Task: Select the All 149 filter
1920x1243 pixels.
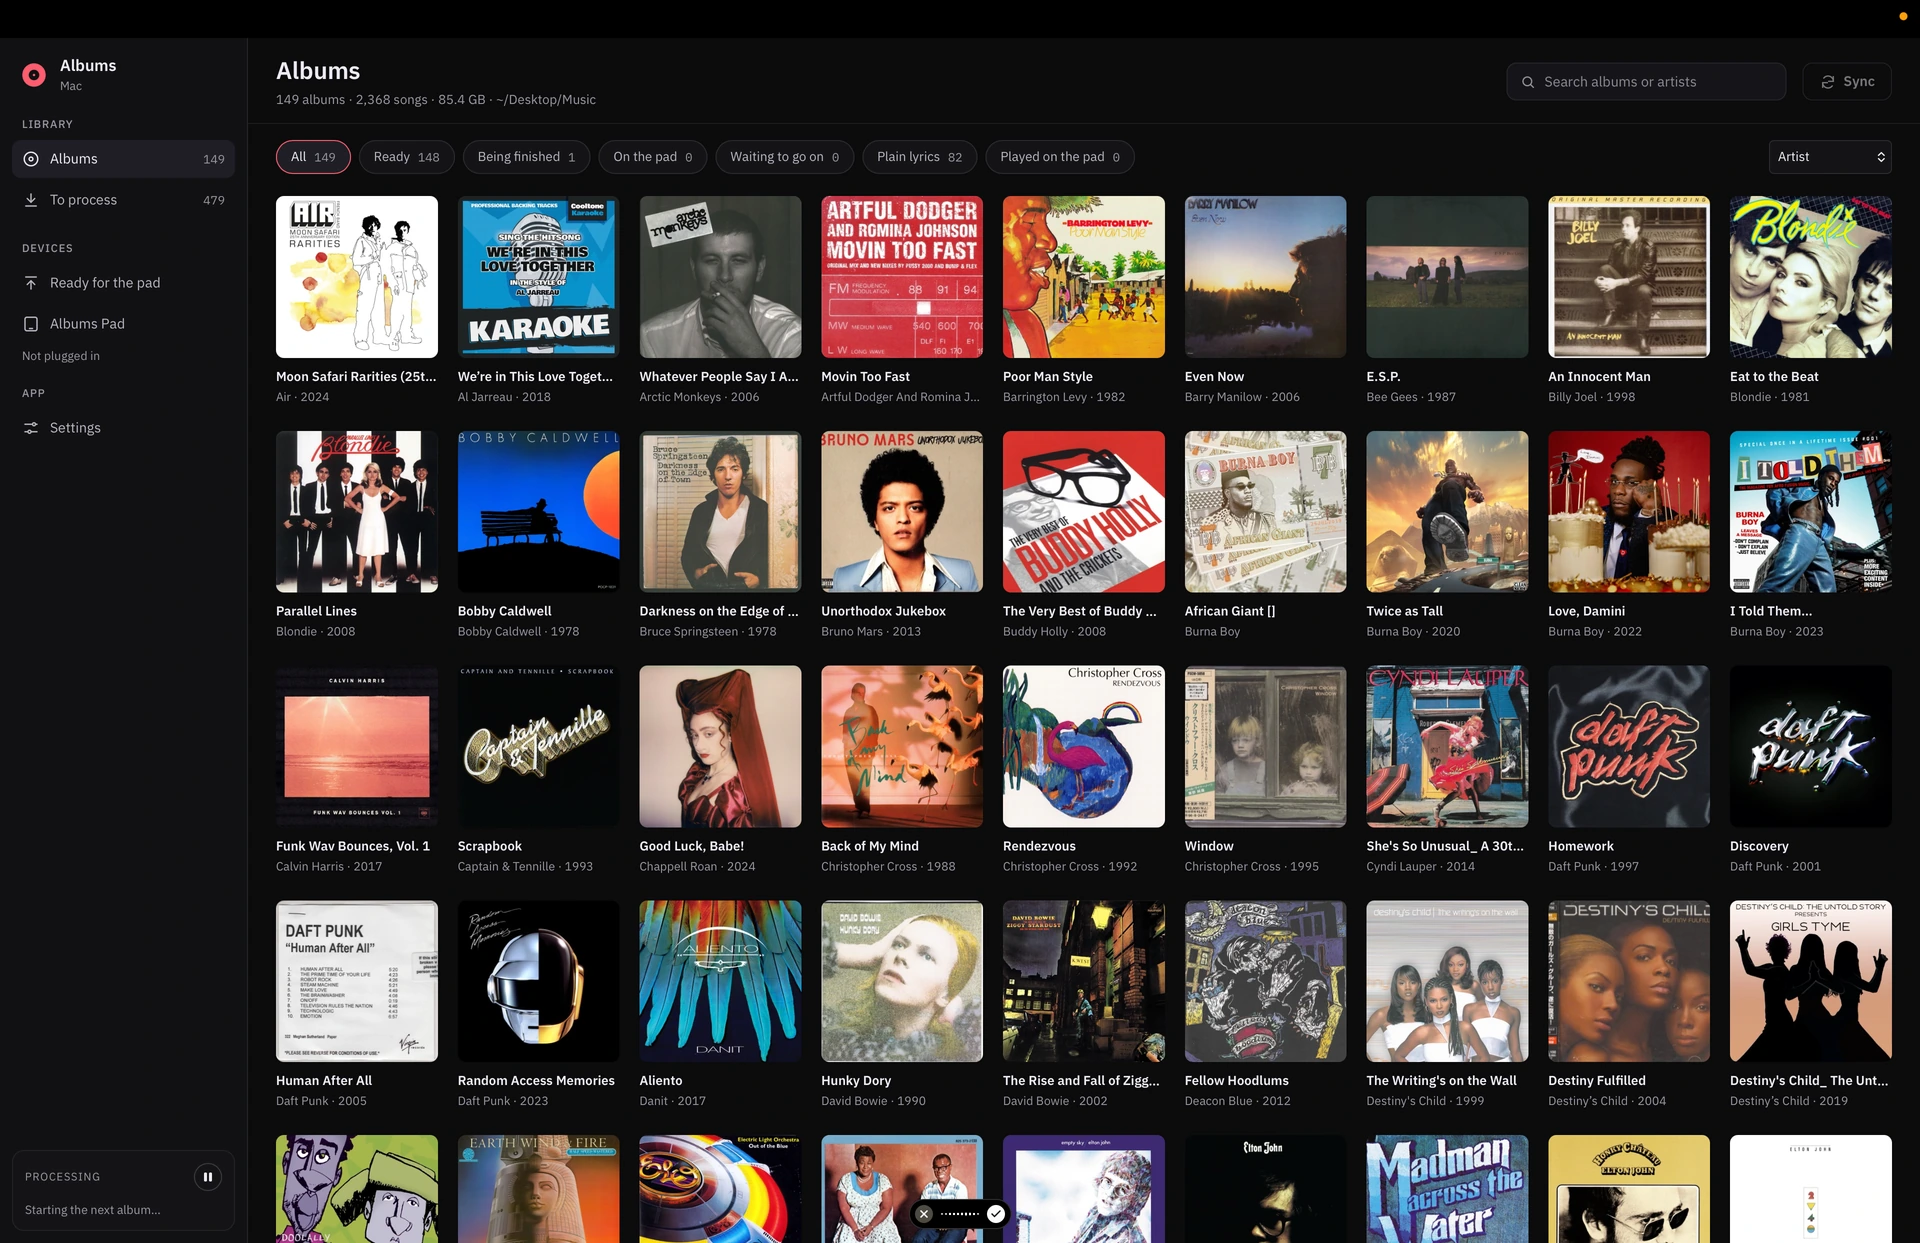Action: [313, 157]
